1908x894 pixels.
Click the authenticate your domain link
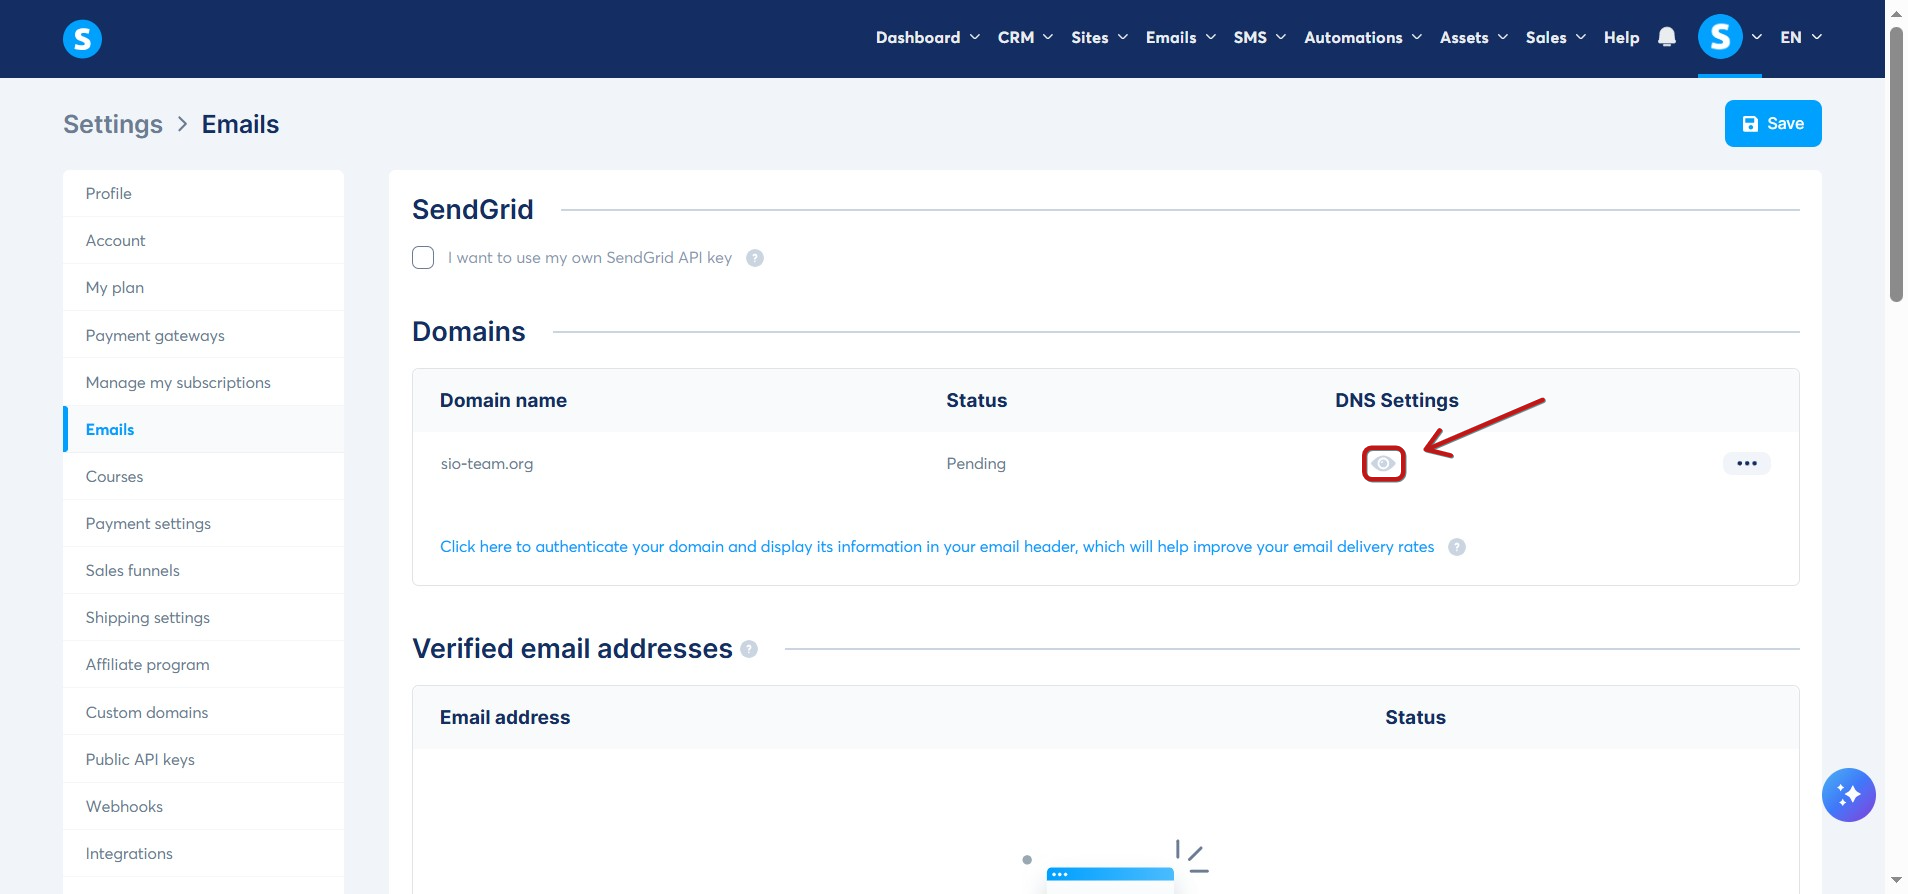(x=937, y=547)
